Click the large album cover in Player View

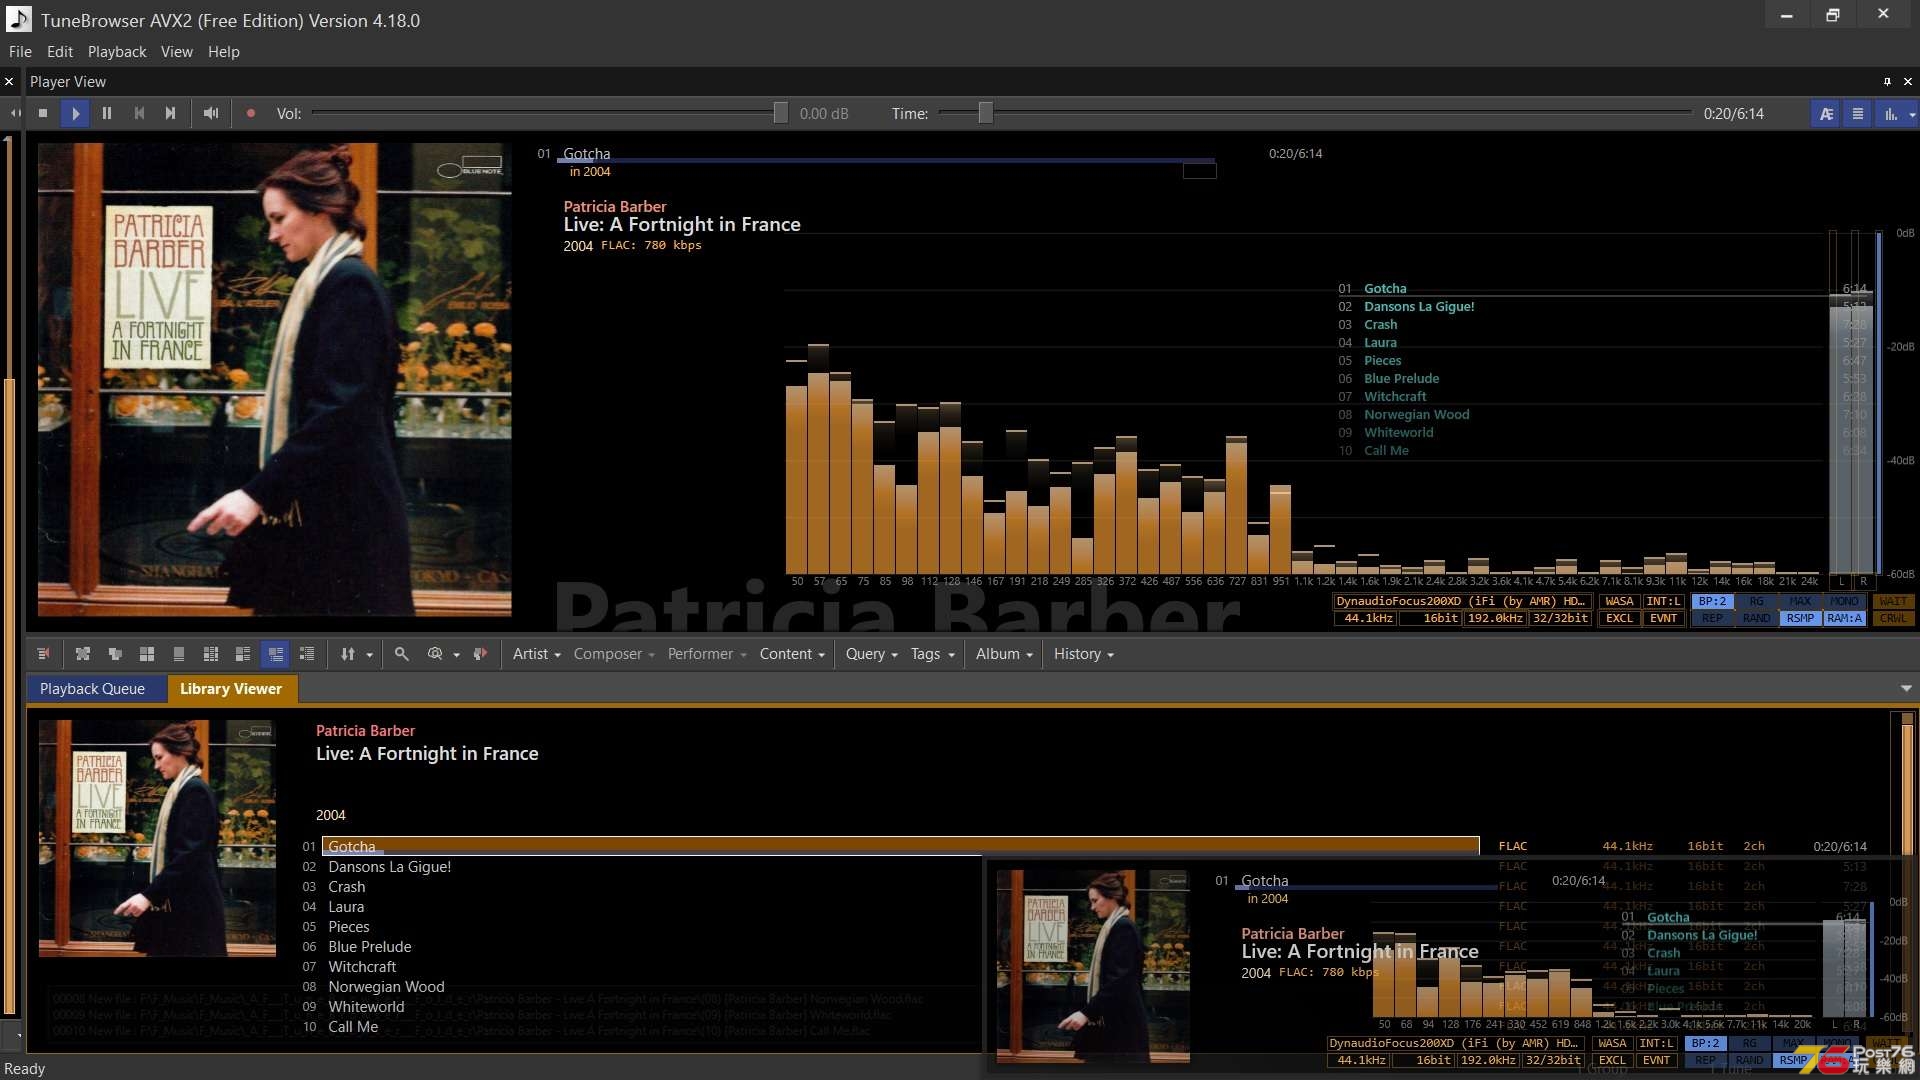(x=274, y=380)
